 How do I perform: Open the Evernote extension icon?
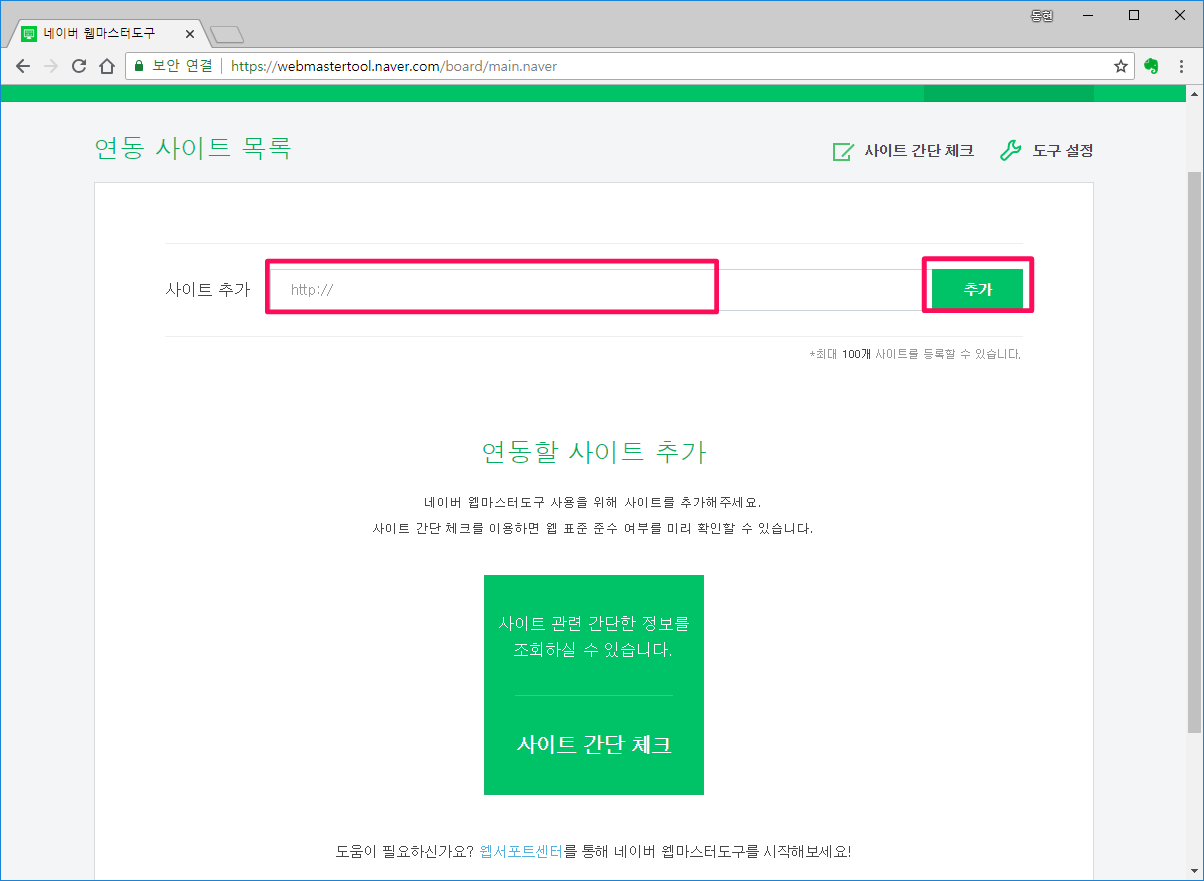pyautogui.click(x=1152, y=67)
